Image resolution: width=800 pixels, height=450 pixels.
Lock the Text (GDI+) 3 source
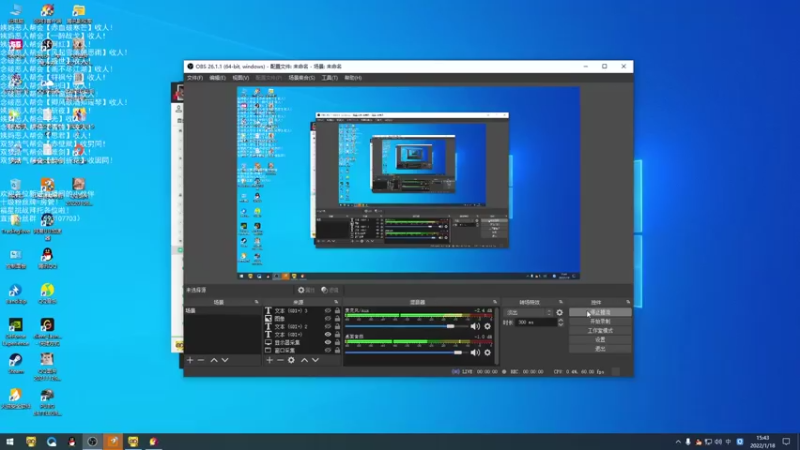(x=337, y=311)
